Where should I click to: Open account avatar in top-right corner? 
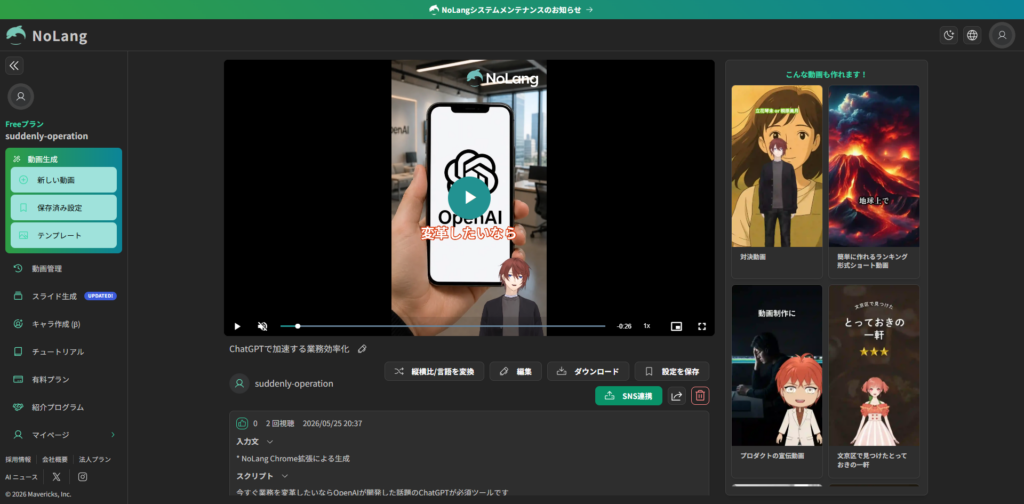1002,35
